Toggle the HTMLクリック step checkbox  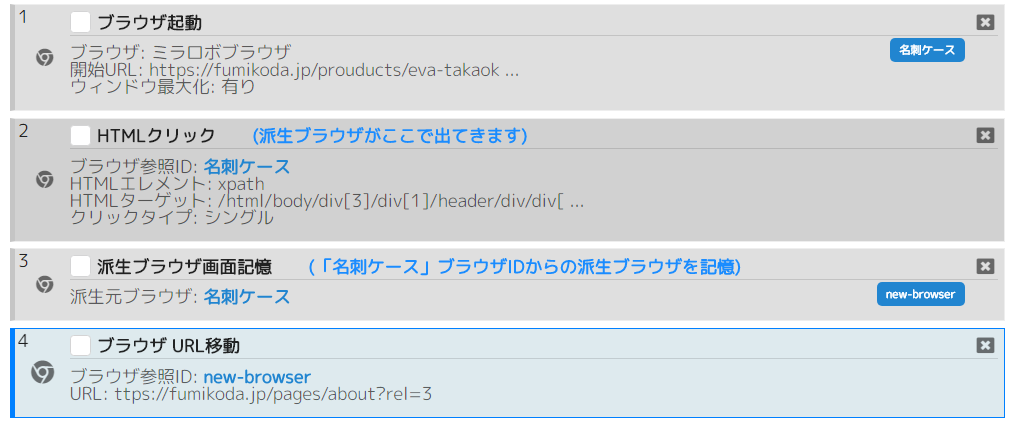point(81,135)
